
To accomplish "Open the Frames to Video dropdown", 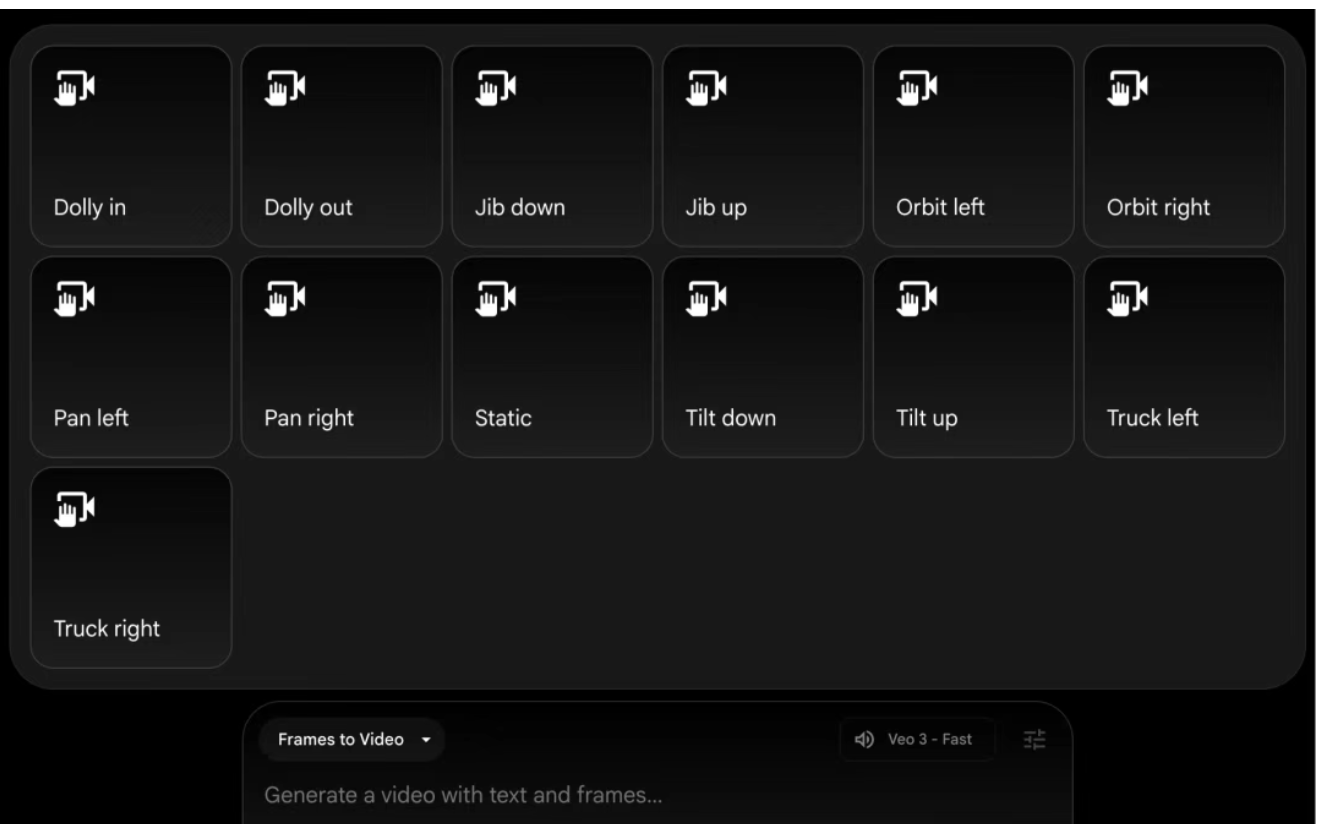I will click(352, 740).
